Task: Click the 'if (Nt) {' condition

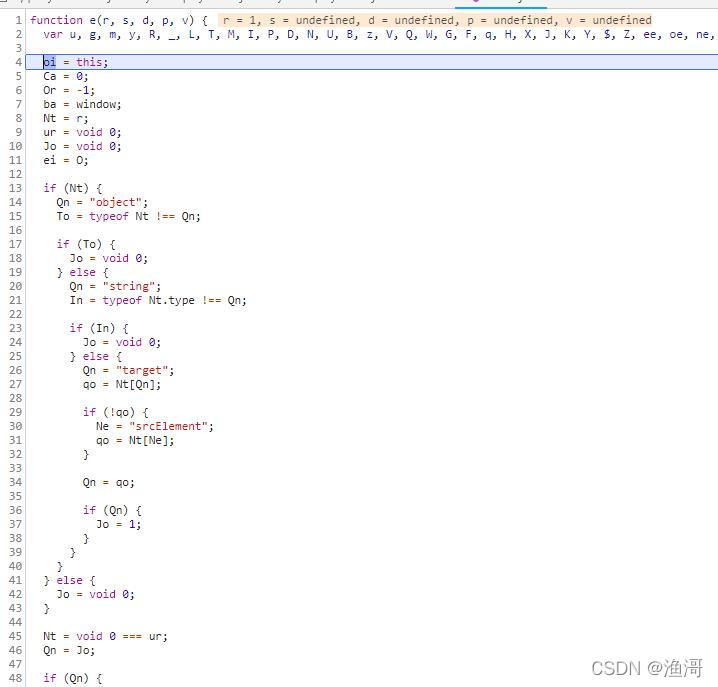Action: point(72,188)
